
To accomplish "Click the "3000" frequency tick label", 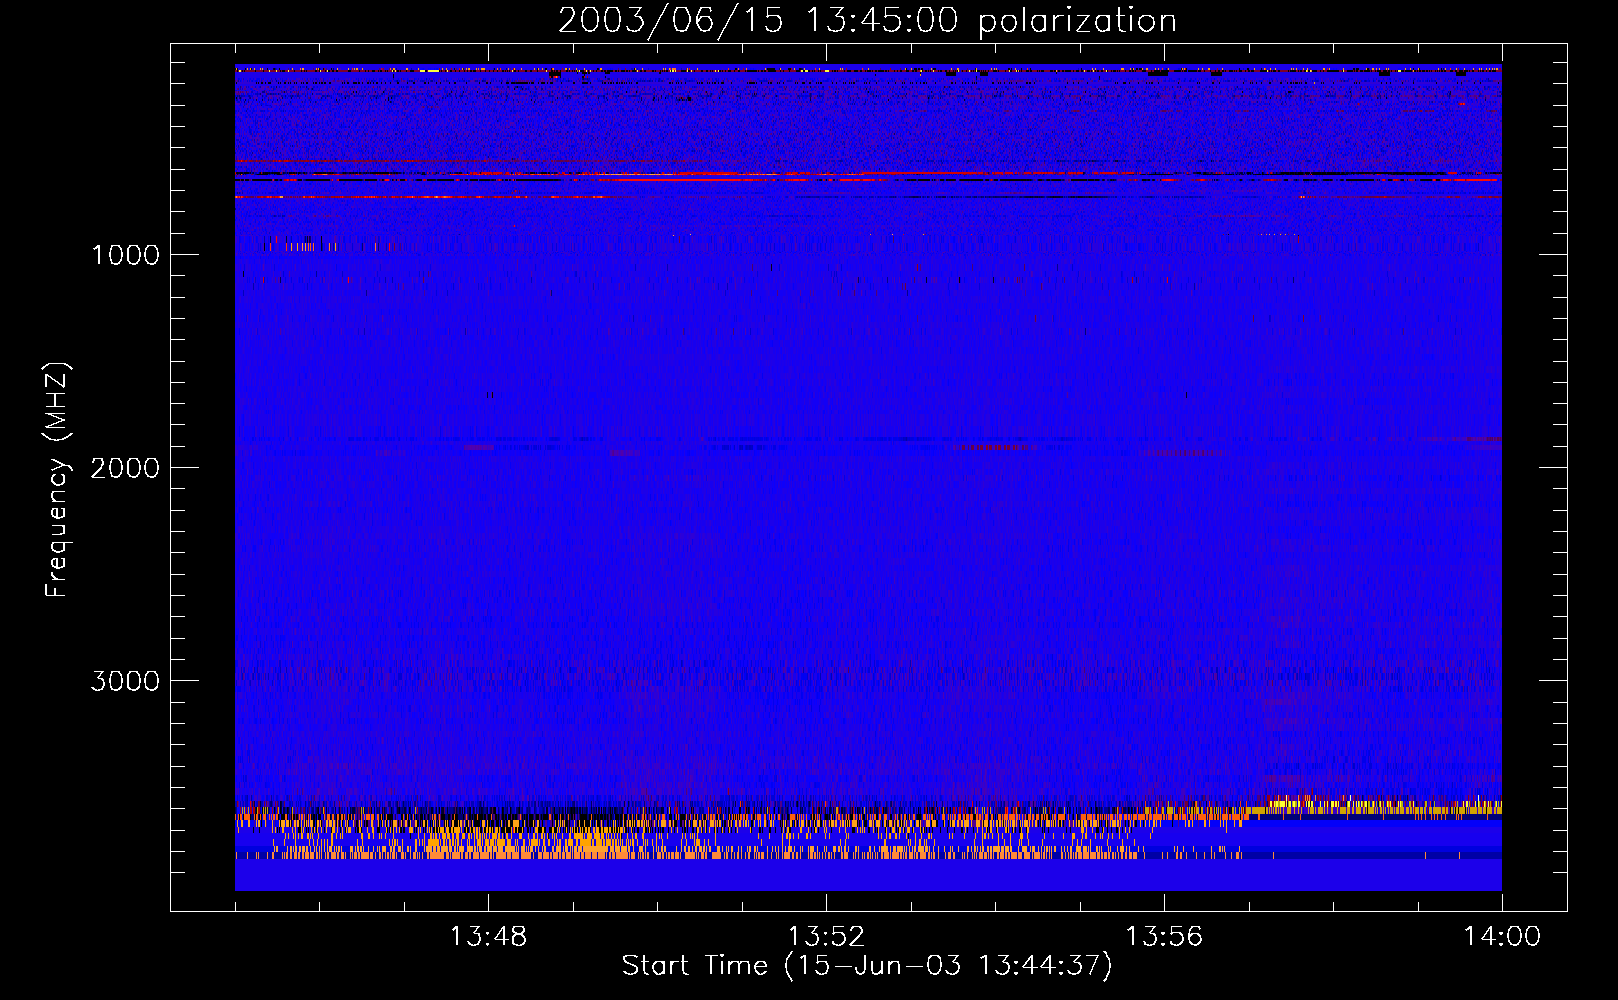I will 125,681.
